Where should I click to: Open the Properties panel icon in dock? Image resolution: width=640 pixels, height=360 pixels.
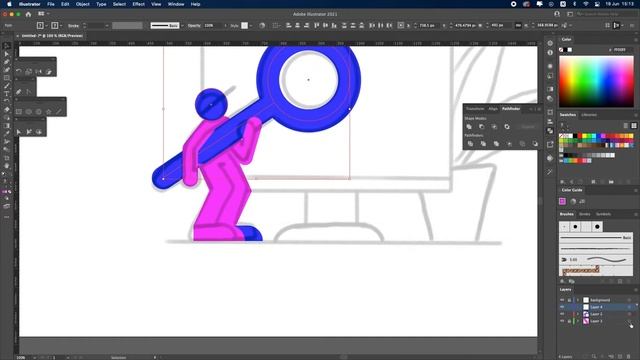pyautogui.click(x=550, y=43)
